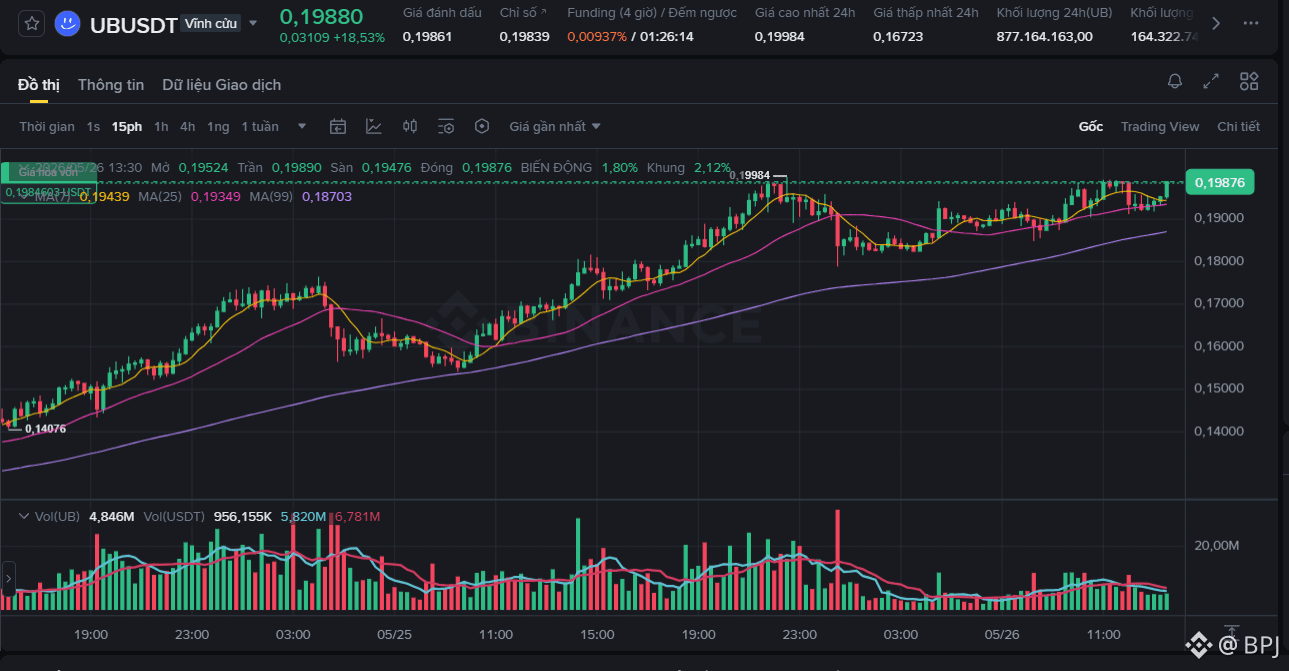
Task: Click the Funding (4 giờ) / Đếm ngược label
Action: point(652,13)
